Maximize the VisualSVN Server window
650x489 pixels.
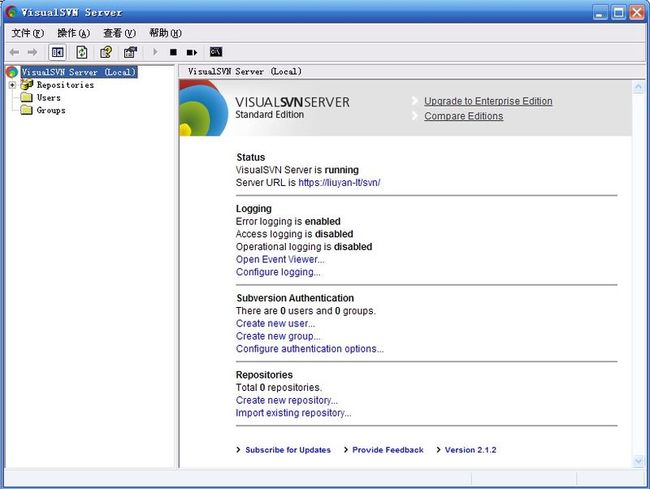(x=618, y=12)
